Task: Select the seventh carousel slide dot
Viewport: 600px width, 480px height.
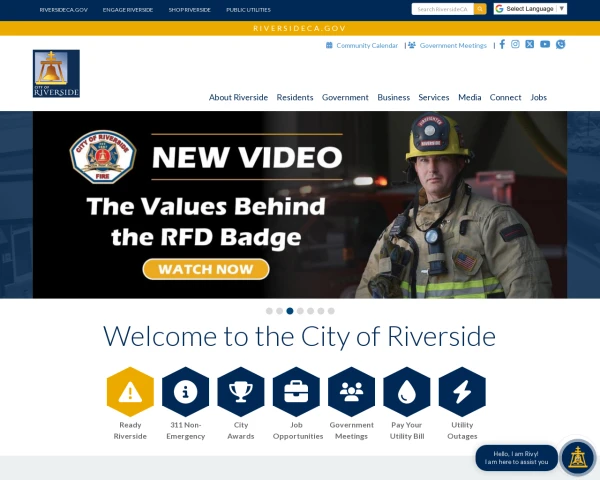Action: coord(331,311)
